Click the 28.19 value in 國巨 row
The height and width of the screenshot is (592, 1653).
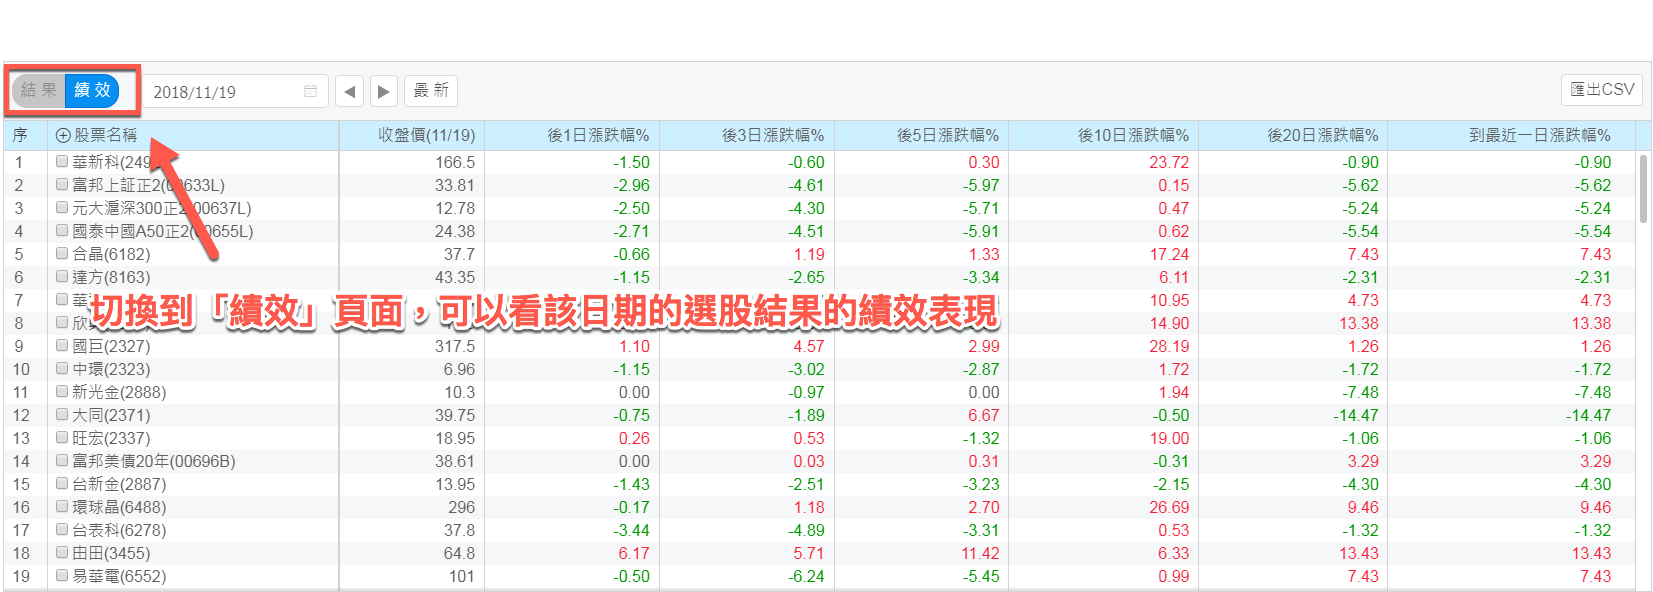point(1169,346)
